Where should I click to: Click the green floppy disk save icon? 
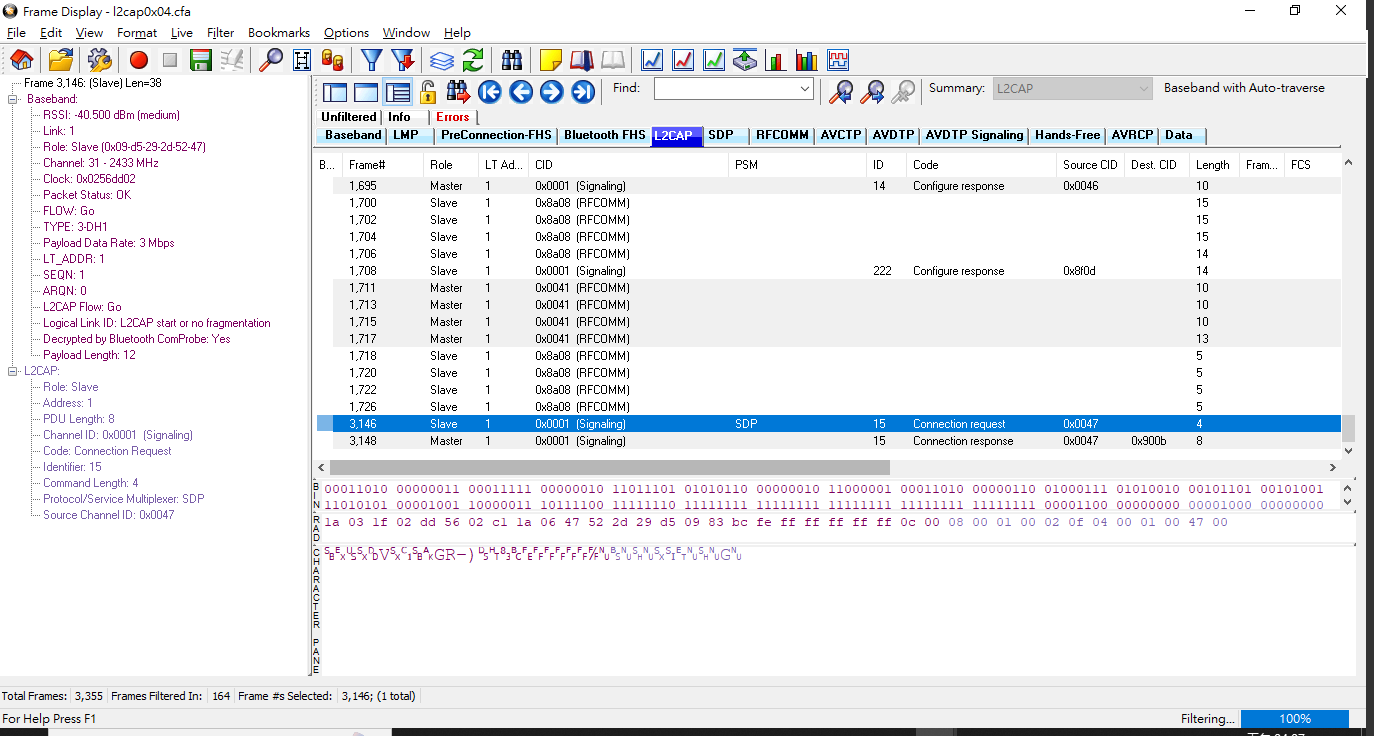click(201, 60)
